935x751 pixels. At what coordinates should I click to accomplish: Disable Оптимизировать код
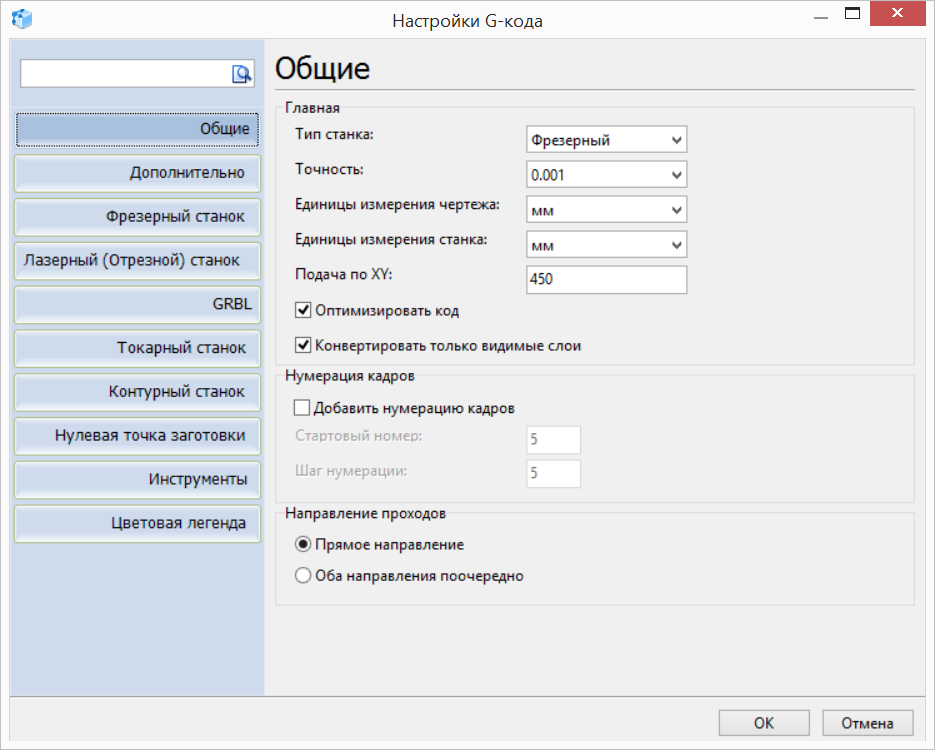coord(303,310)
